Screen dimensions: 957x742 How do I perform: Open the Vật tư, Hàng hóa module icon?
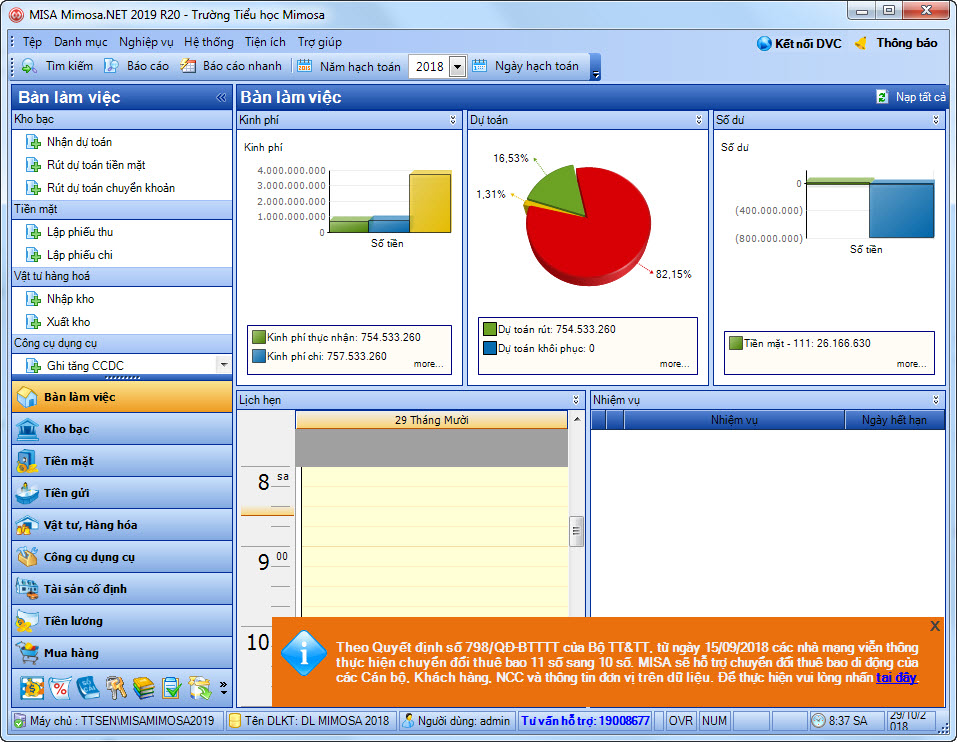click(27, 525)
